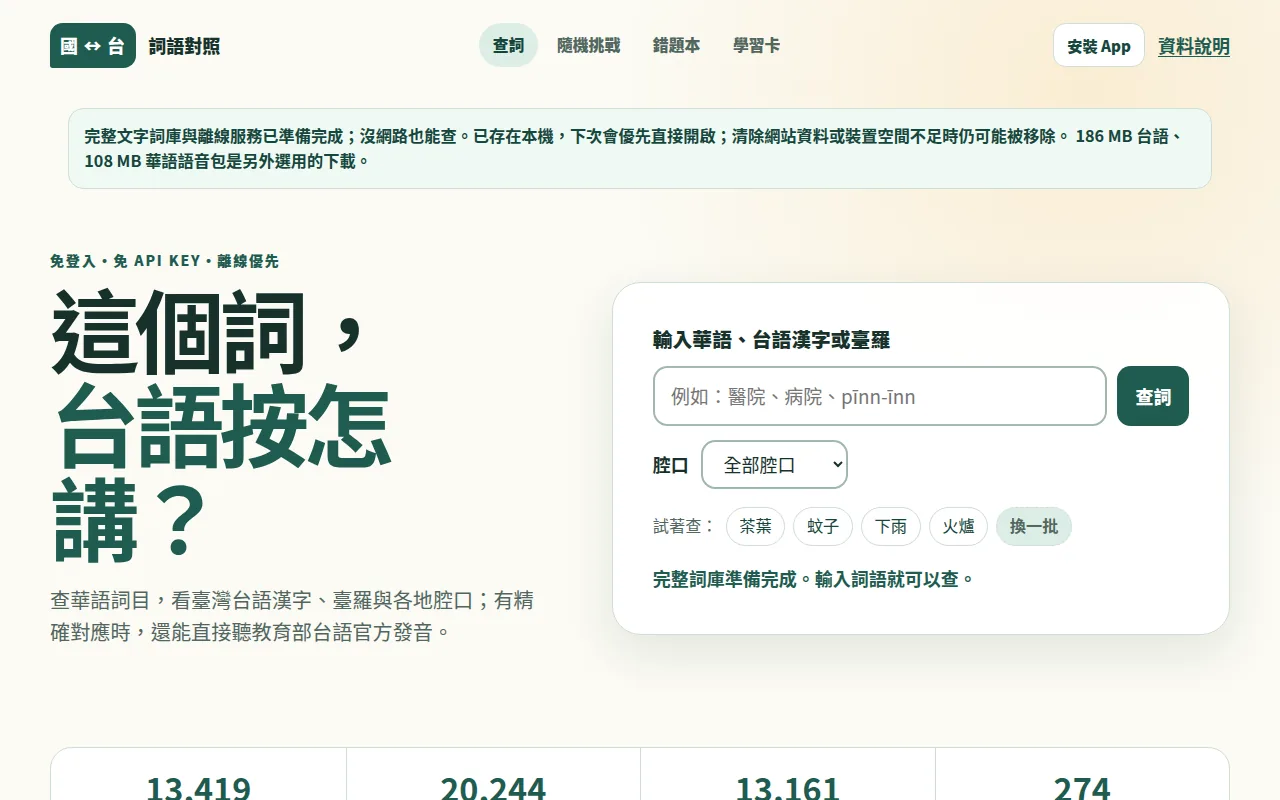Select the 火爐 suggestion chip
This screenshot has width=1280, height=800.
coord(958,526)
